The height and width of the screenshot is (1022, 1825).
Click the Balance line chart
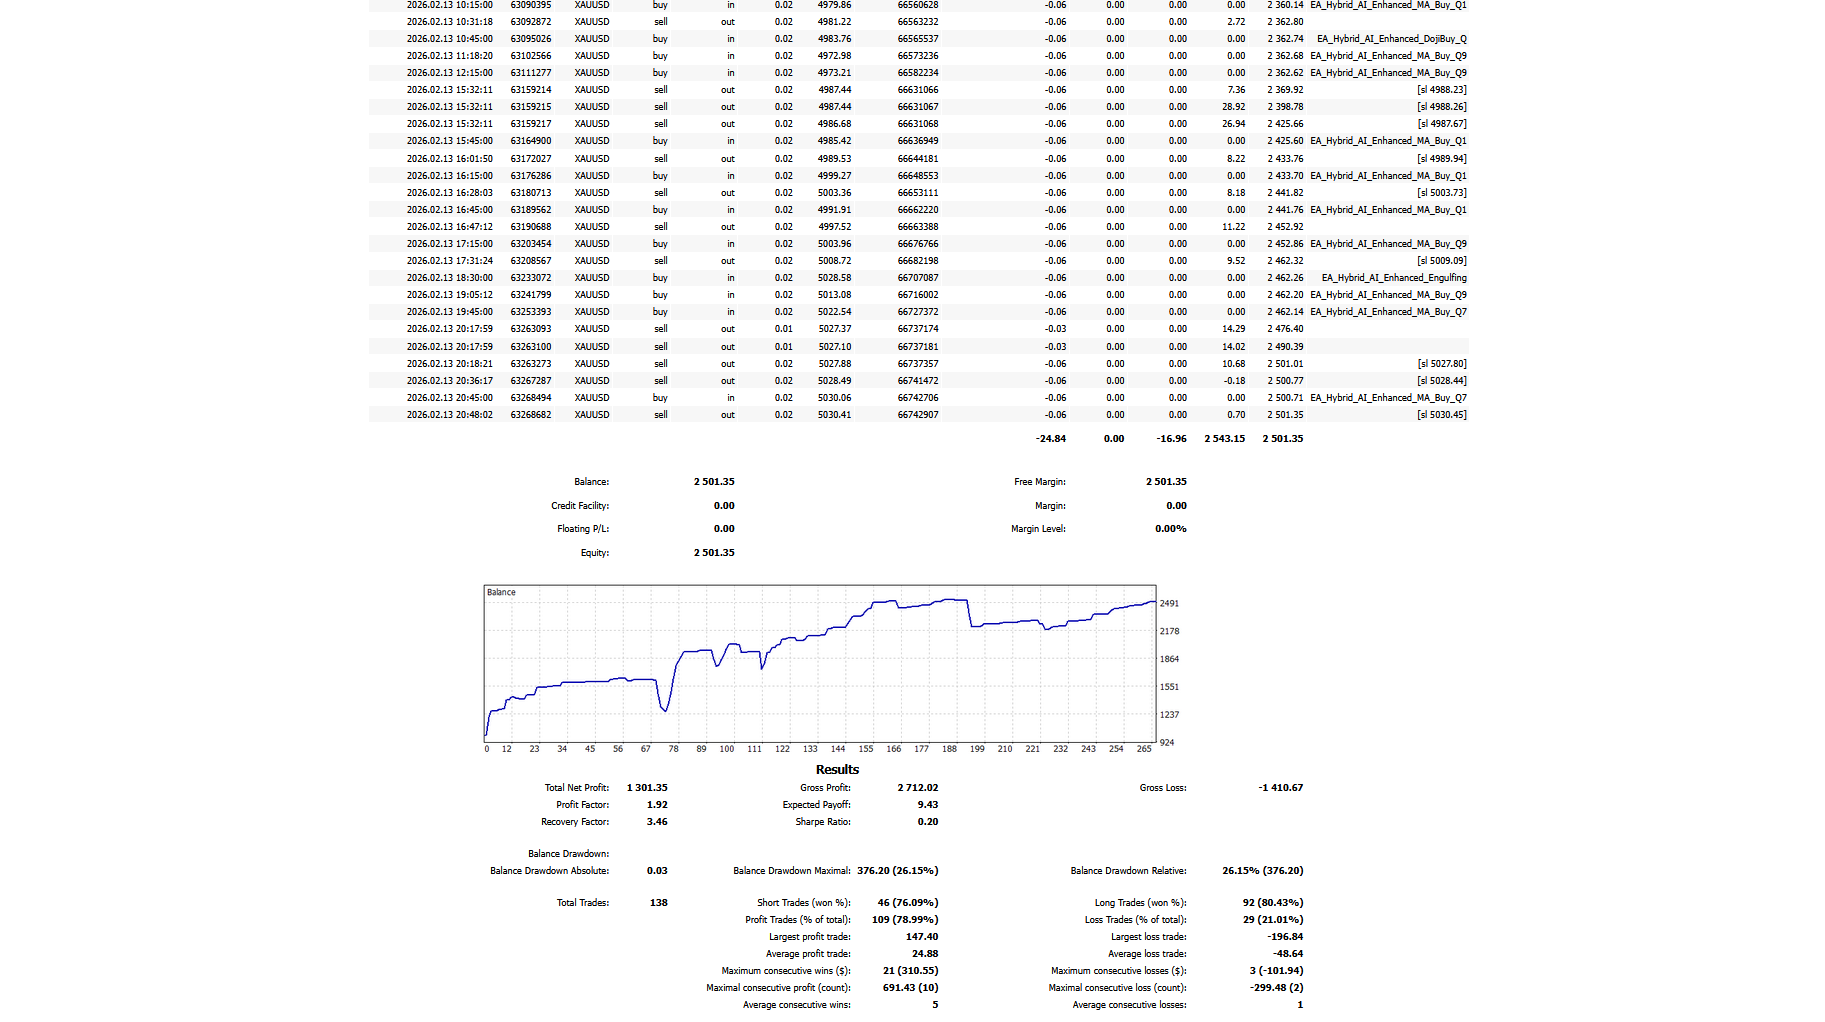(819, 664)
